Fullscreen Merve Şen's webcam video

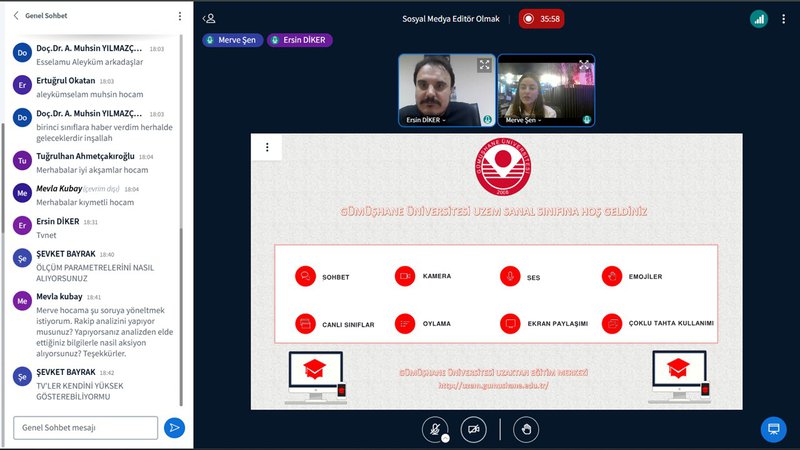[x=584, y=65]
